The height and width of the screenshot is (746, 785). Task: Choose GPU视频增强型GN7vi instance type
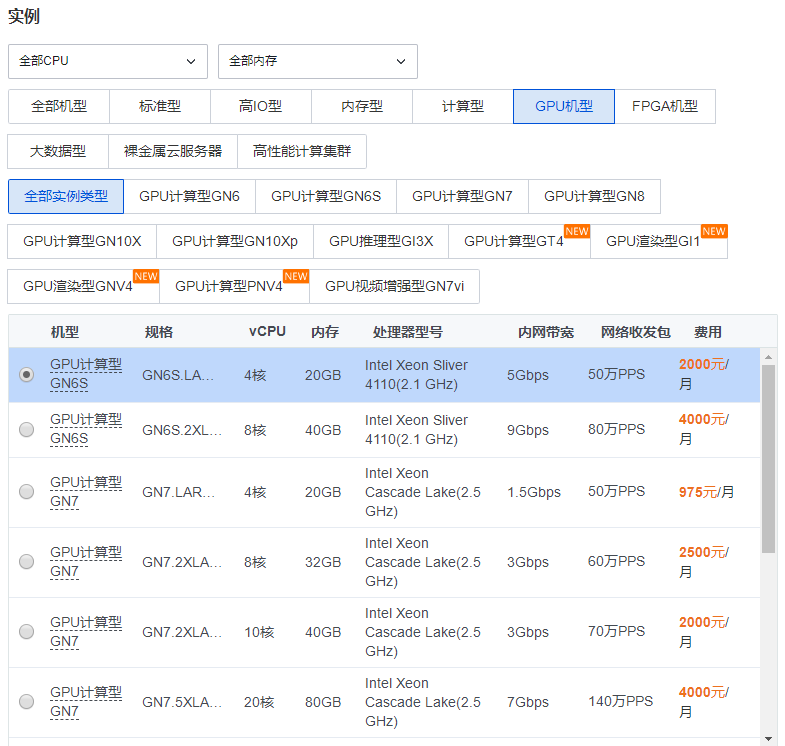tap(394, 286)
